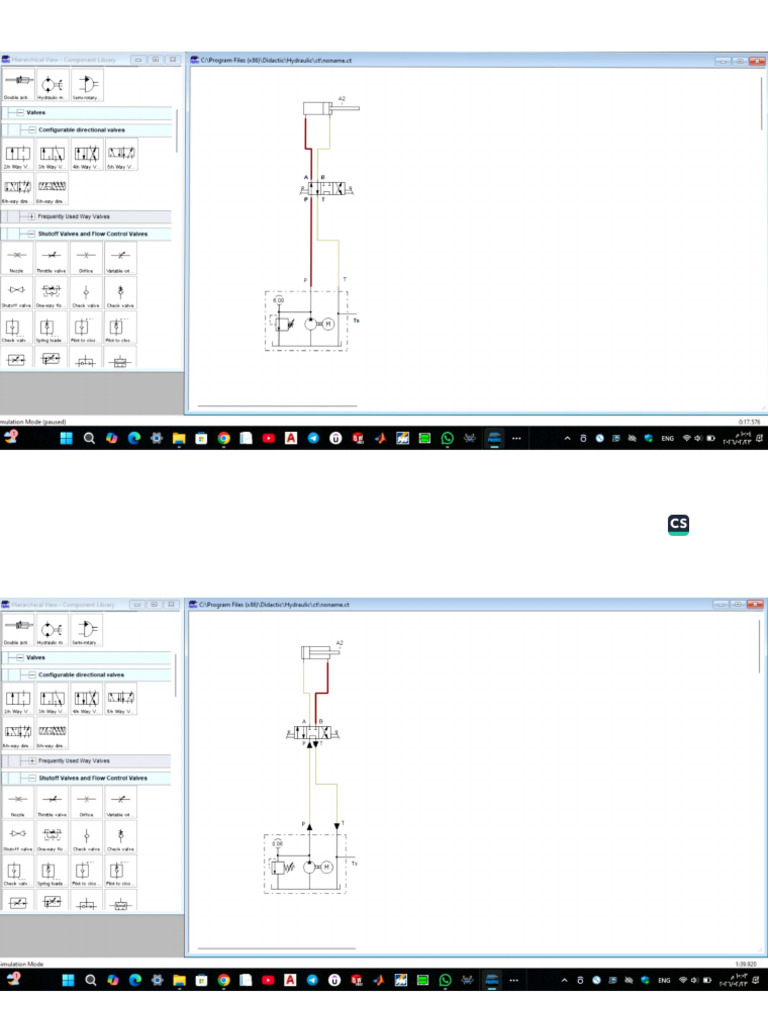Click the directional valve in upper circuit
The image size is (768, 1024).
pos(326,189)
